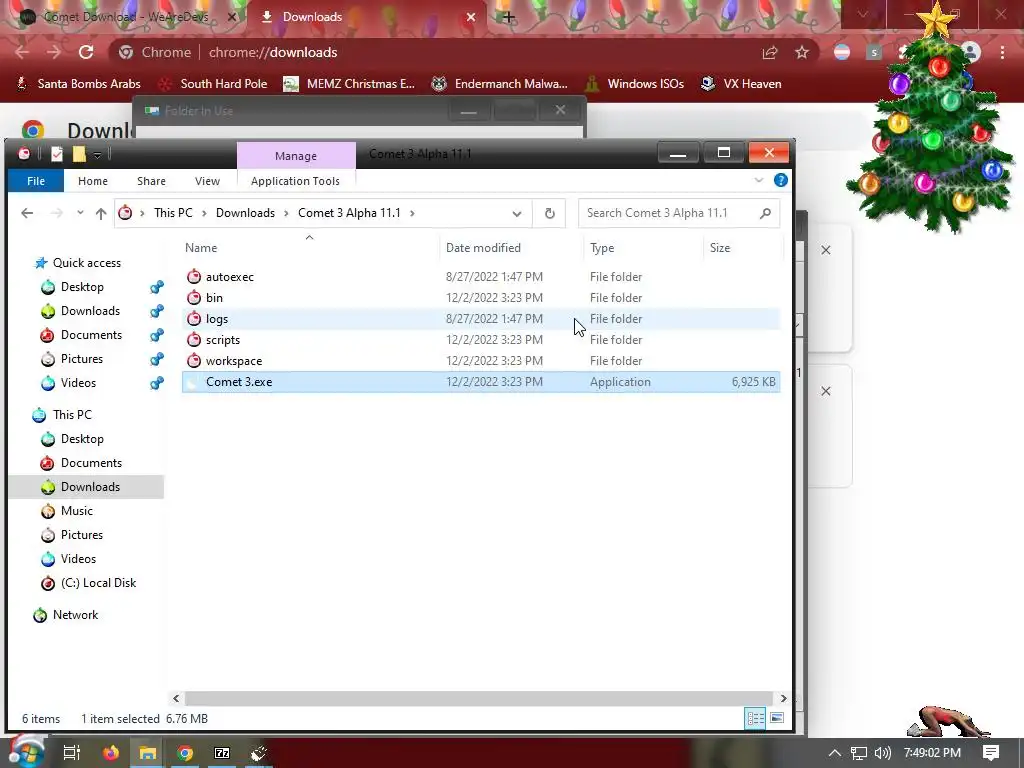The width and height of the screenshot is (1024, 768).
Task: Open Pictures under This PC
Action: [82, 535]
